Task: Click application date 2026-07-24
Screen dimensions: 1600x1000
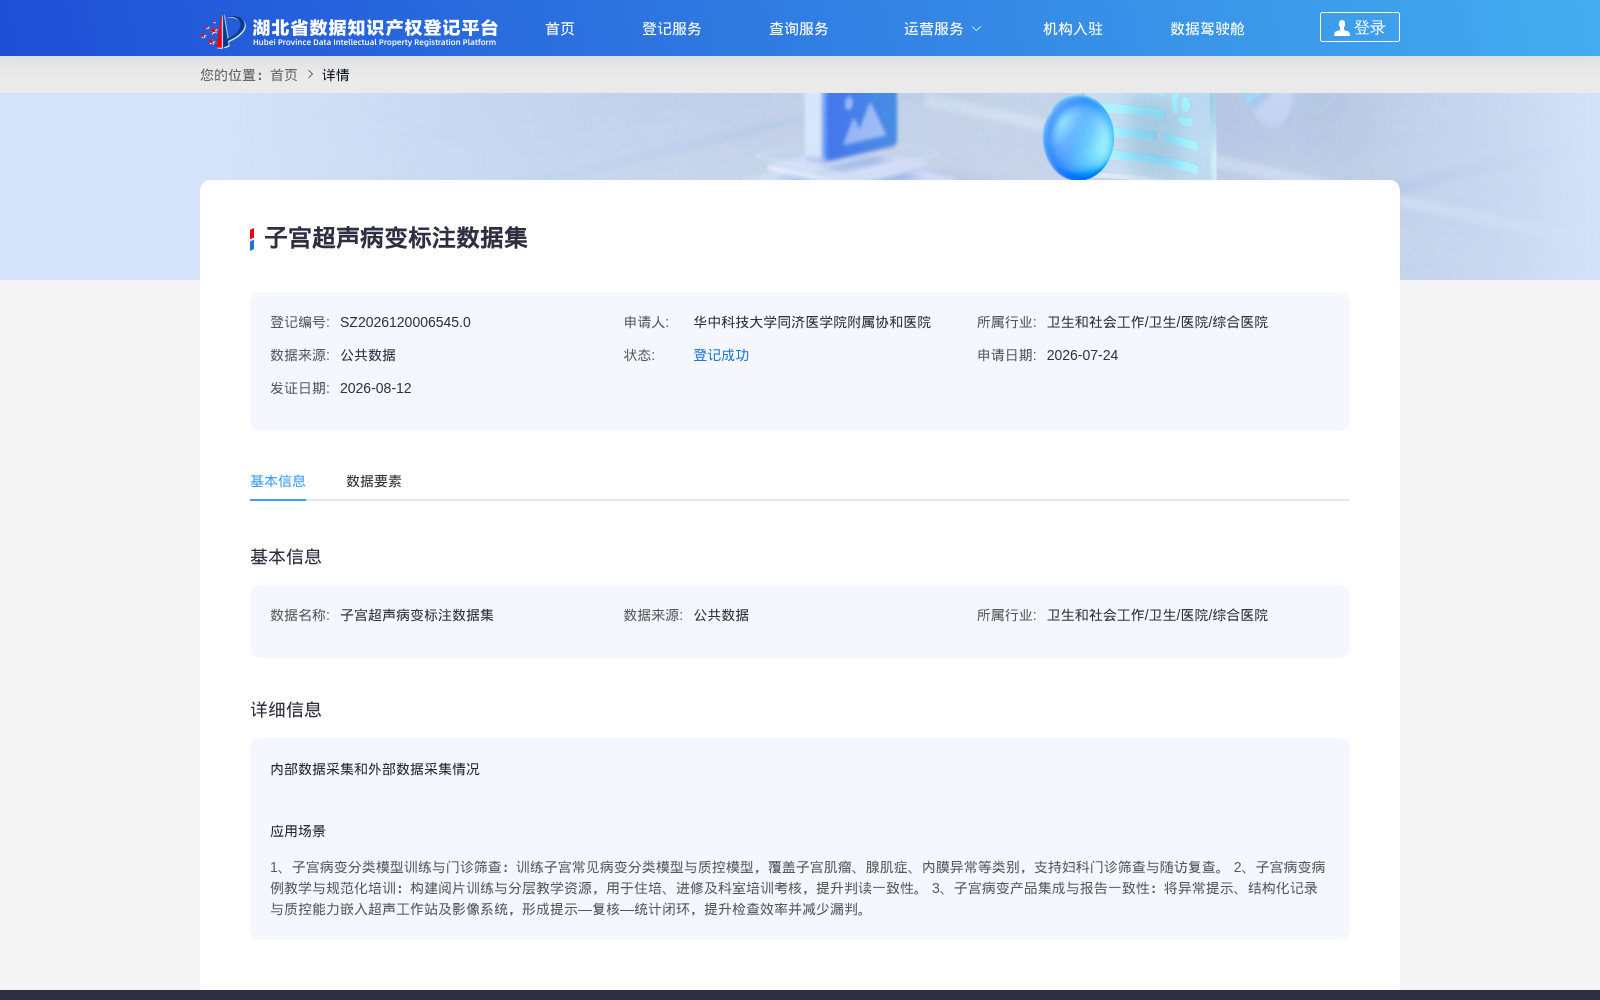Action: 1082,355
